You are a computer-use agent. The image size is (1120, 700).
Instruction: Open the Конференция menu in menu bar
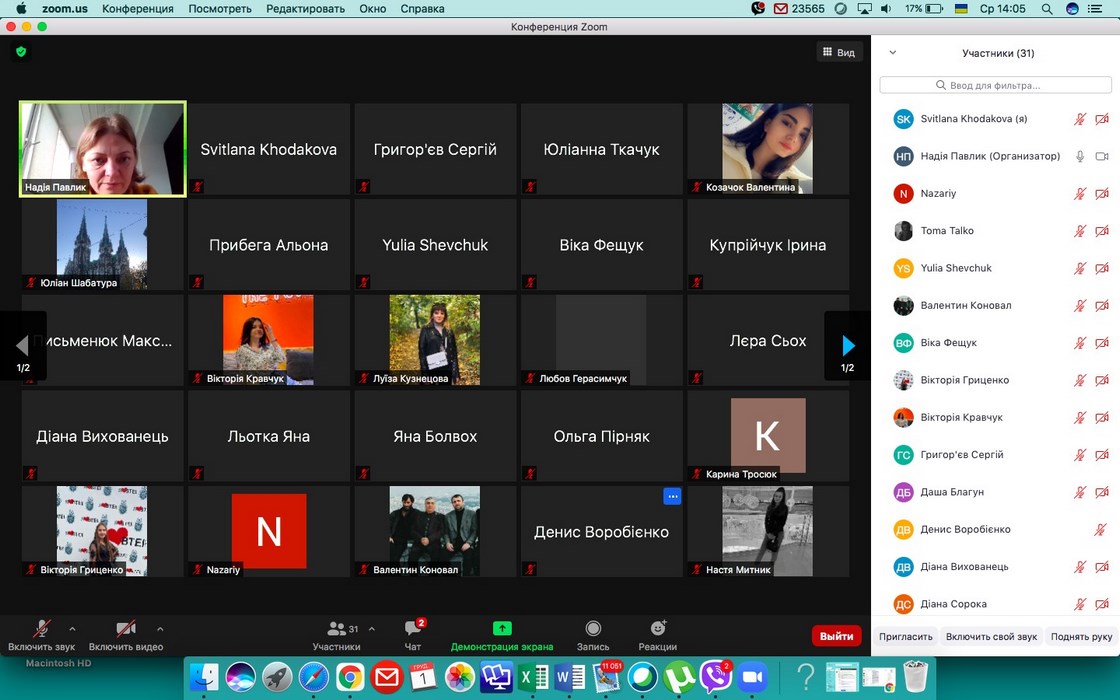(137, 8)
